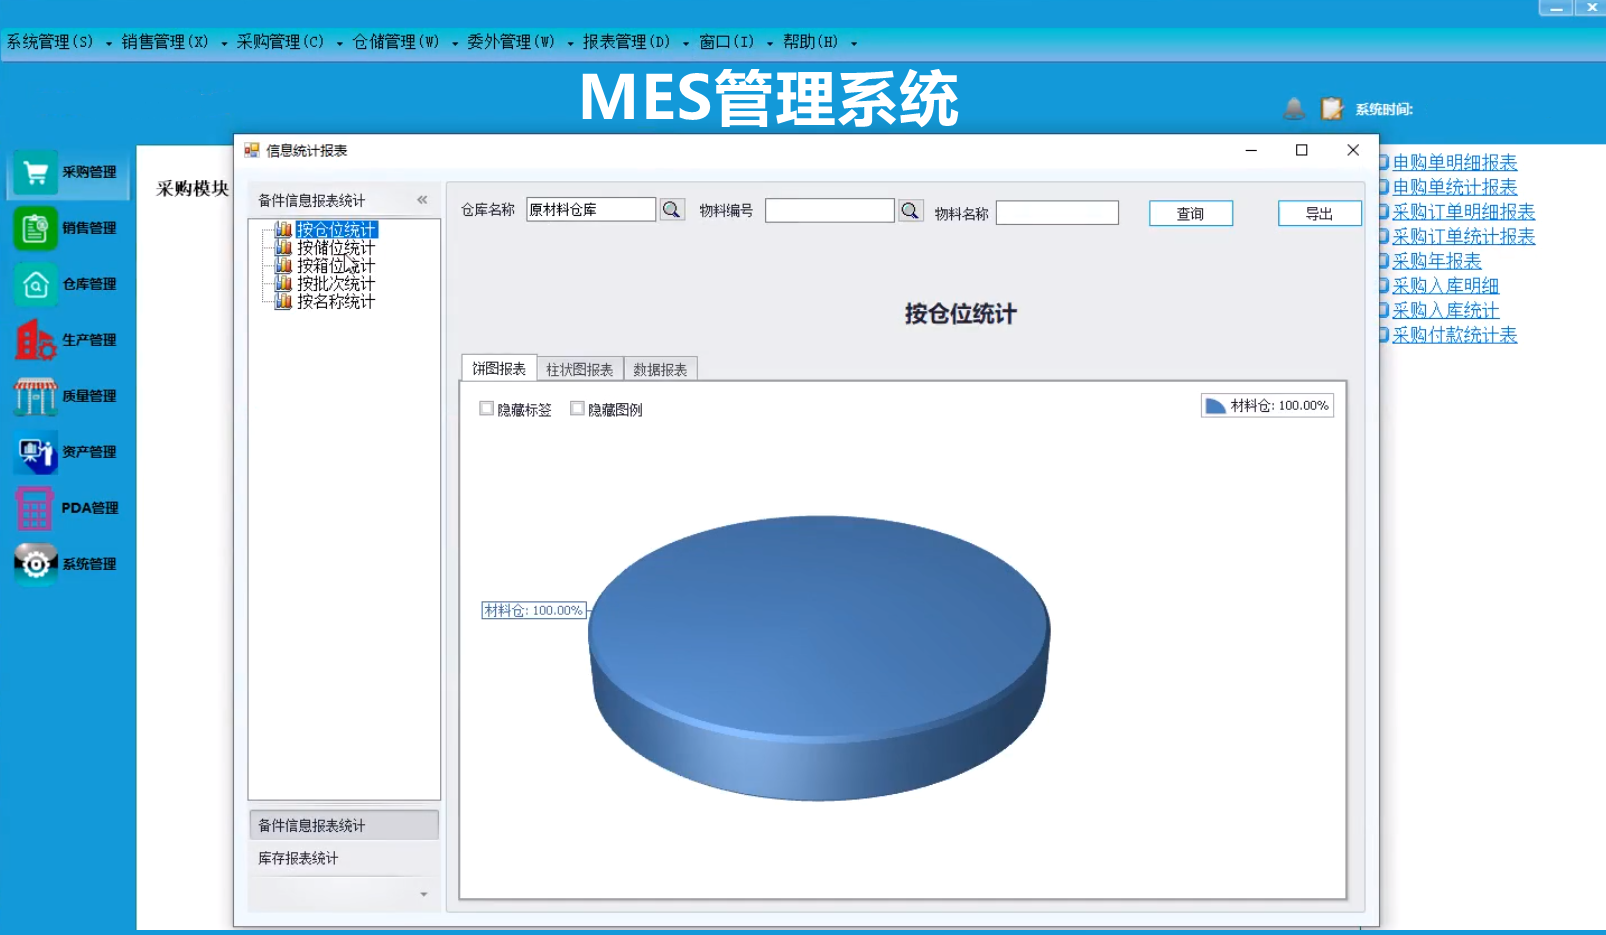
Task: Focus the 物料名称 input field
Action: pos(1057,213)
